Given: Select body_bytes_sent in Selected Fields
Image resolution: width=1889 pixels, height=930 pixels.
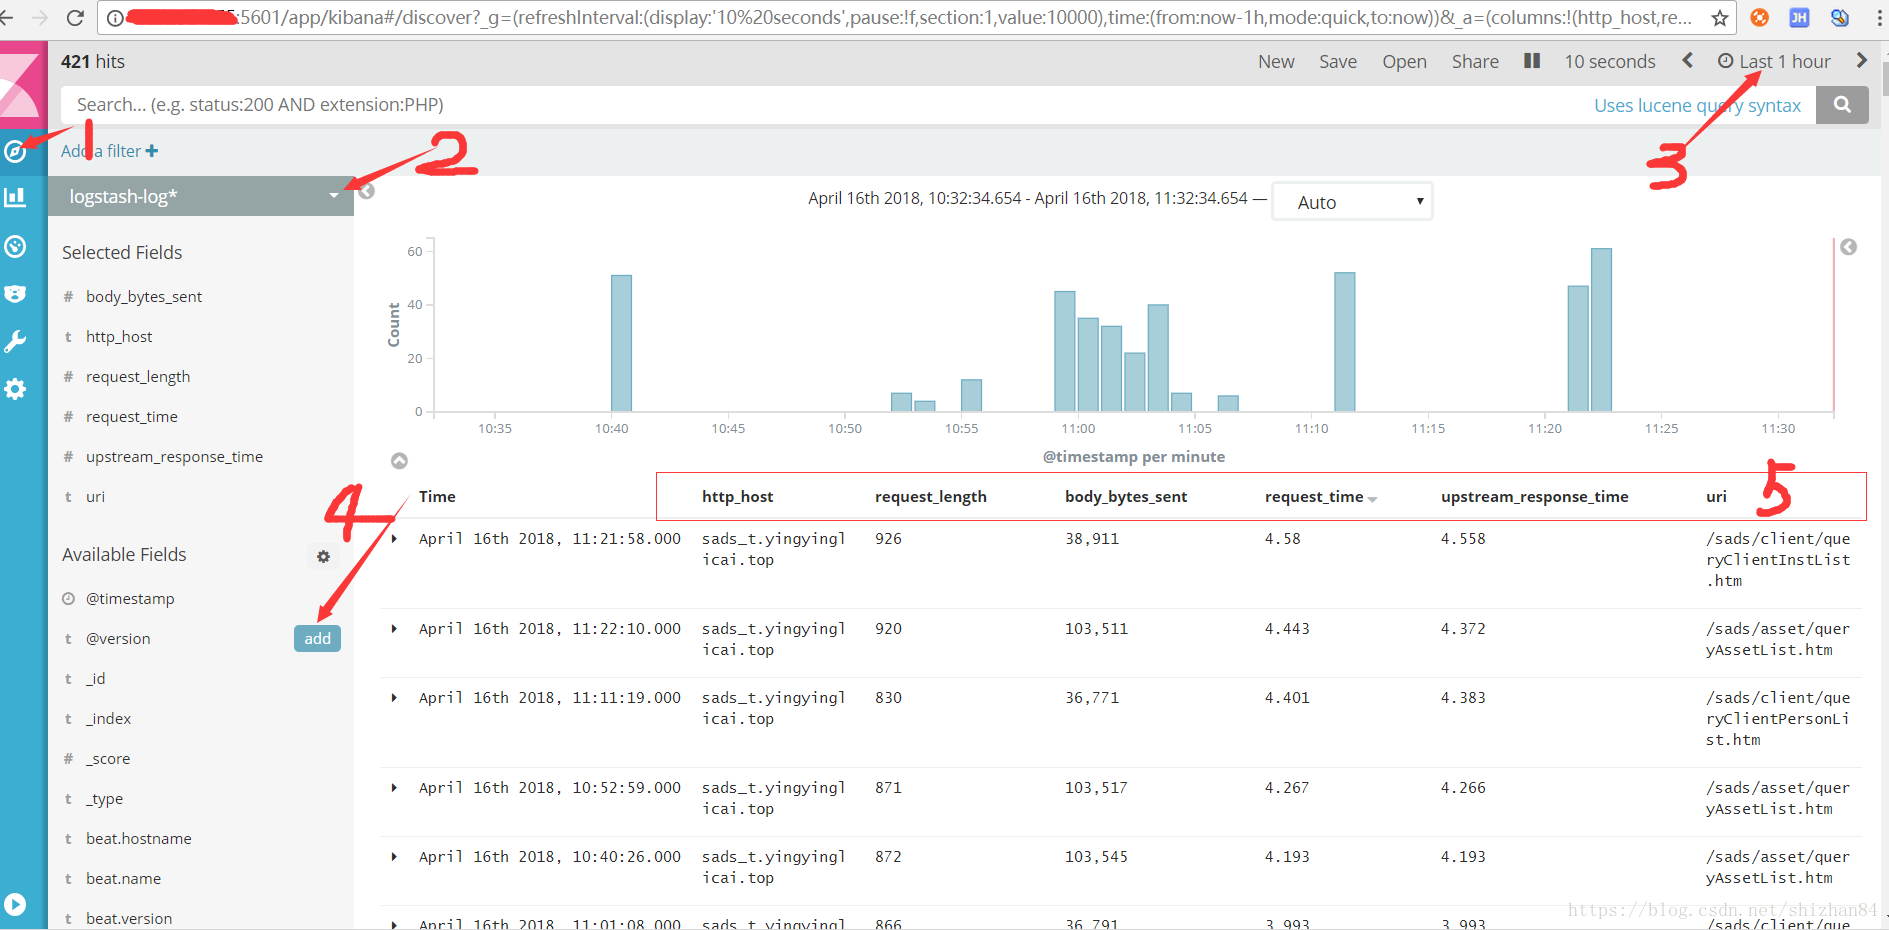Looking at the screenshot, I should pyautogui.click(x=143, y=297).
